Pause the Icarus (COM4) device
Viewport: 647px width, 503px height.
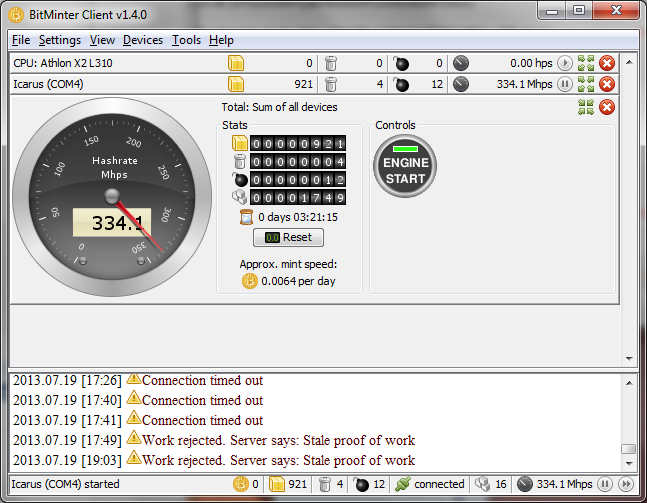point(564,84)
